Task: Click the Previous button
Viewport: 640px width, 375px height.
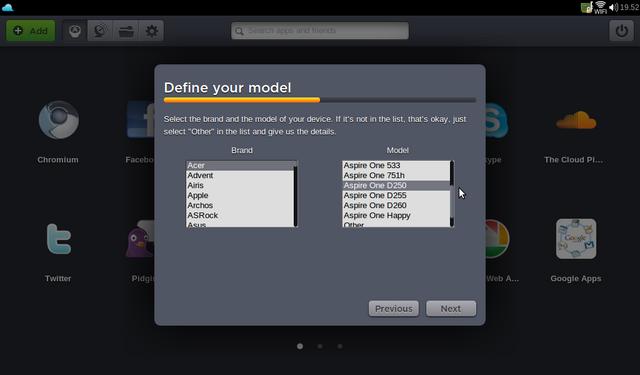Action: 393,308
